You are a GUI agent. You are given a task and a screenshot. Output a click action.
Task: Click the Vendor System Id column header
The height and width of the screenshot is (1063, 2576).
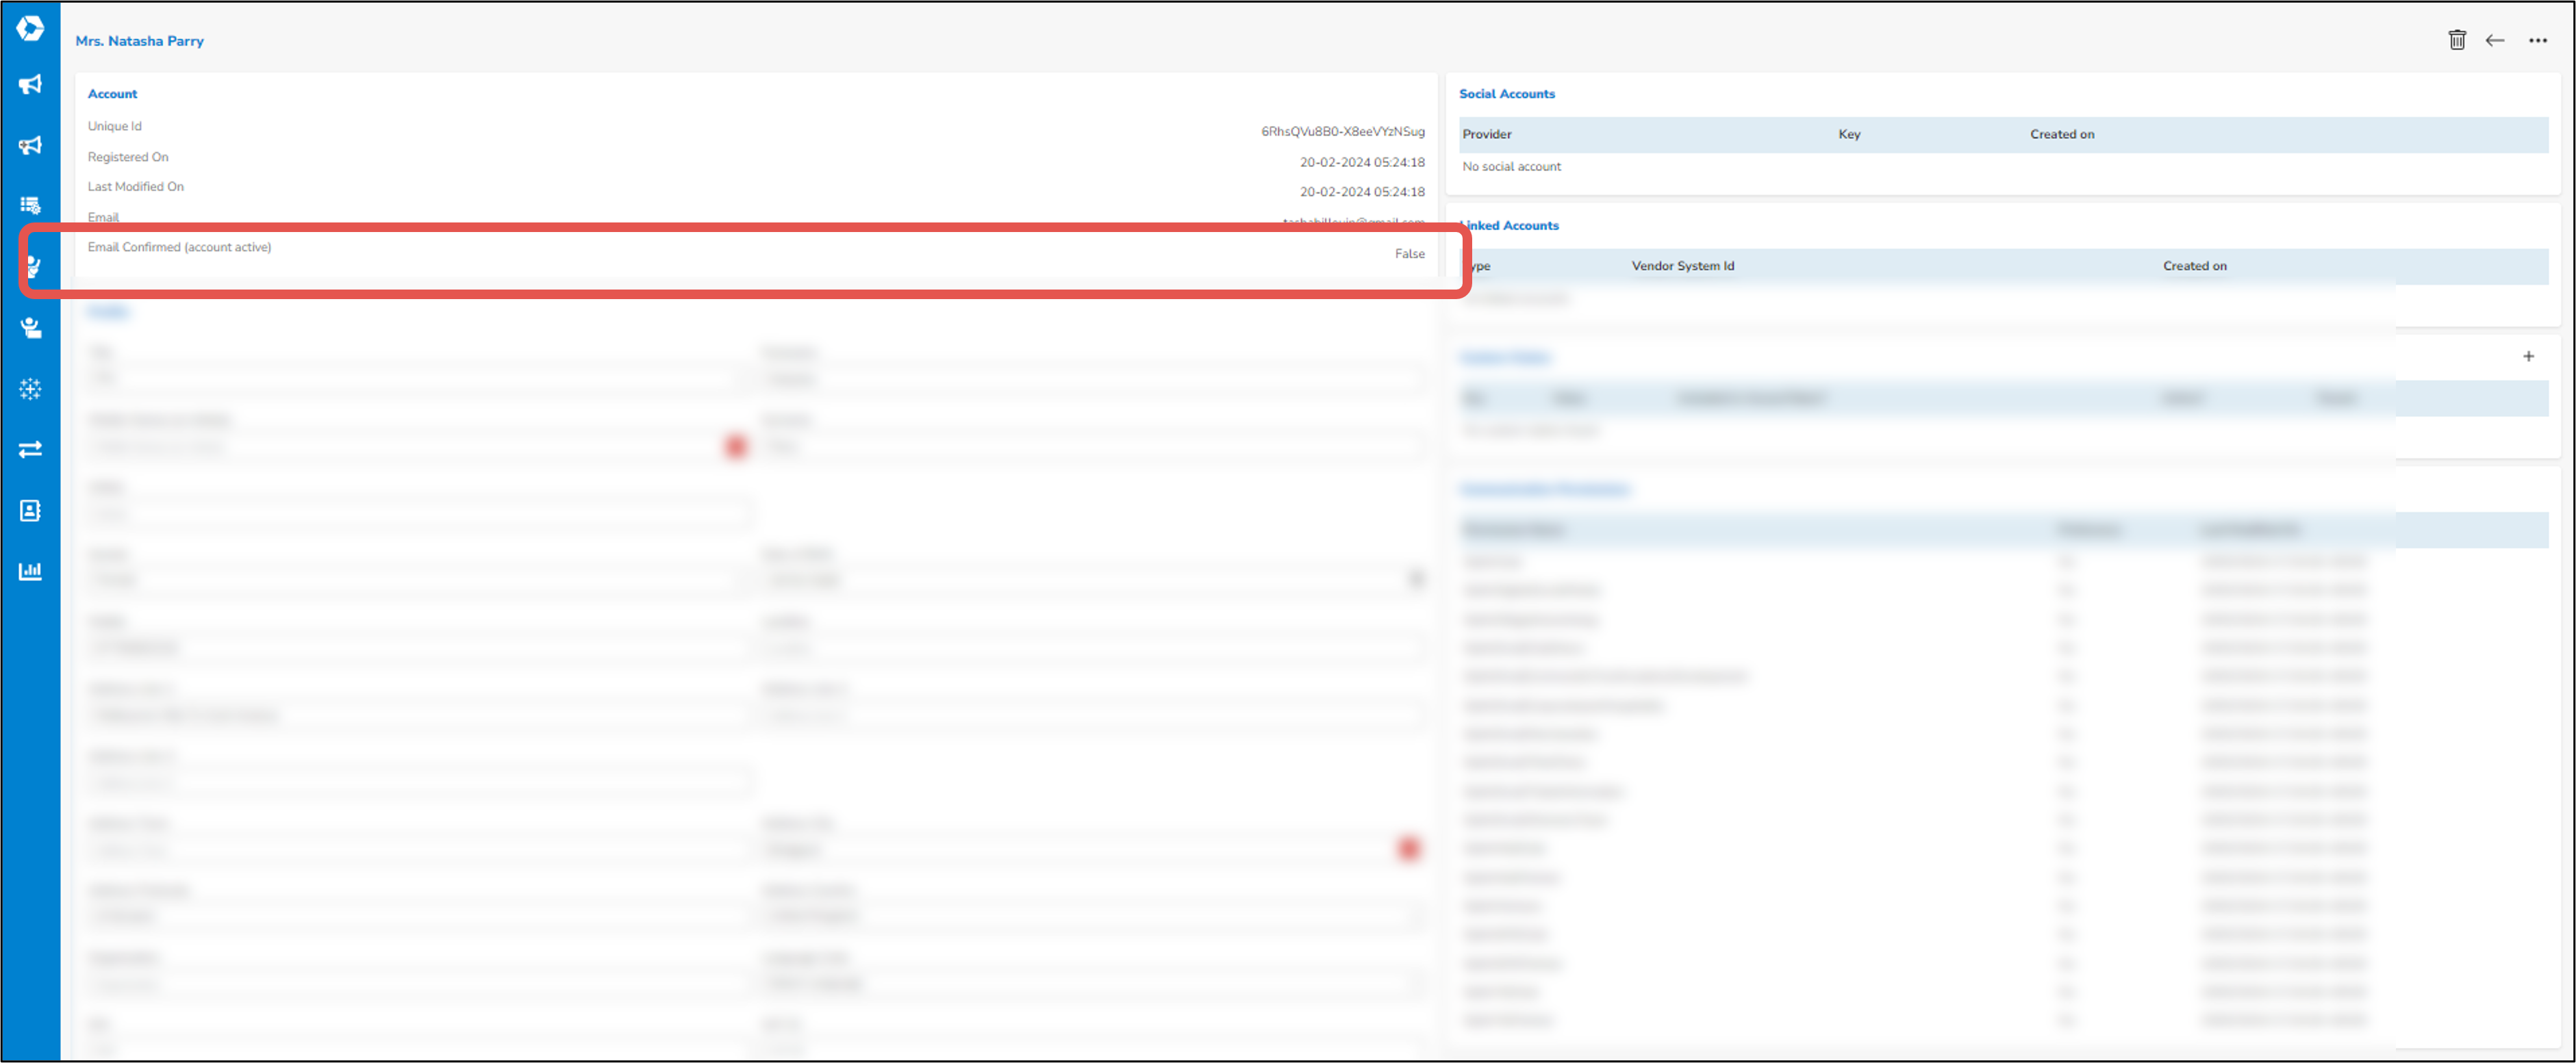click(x=1683, y=266)
